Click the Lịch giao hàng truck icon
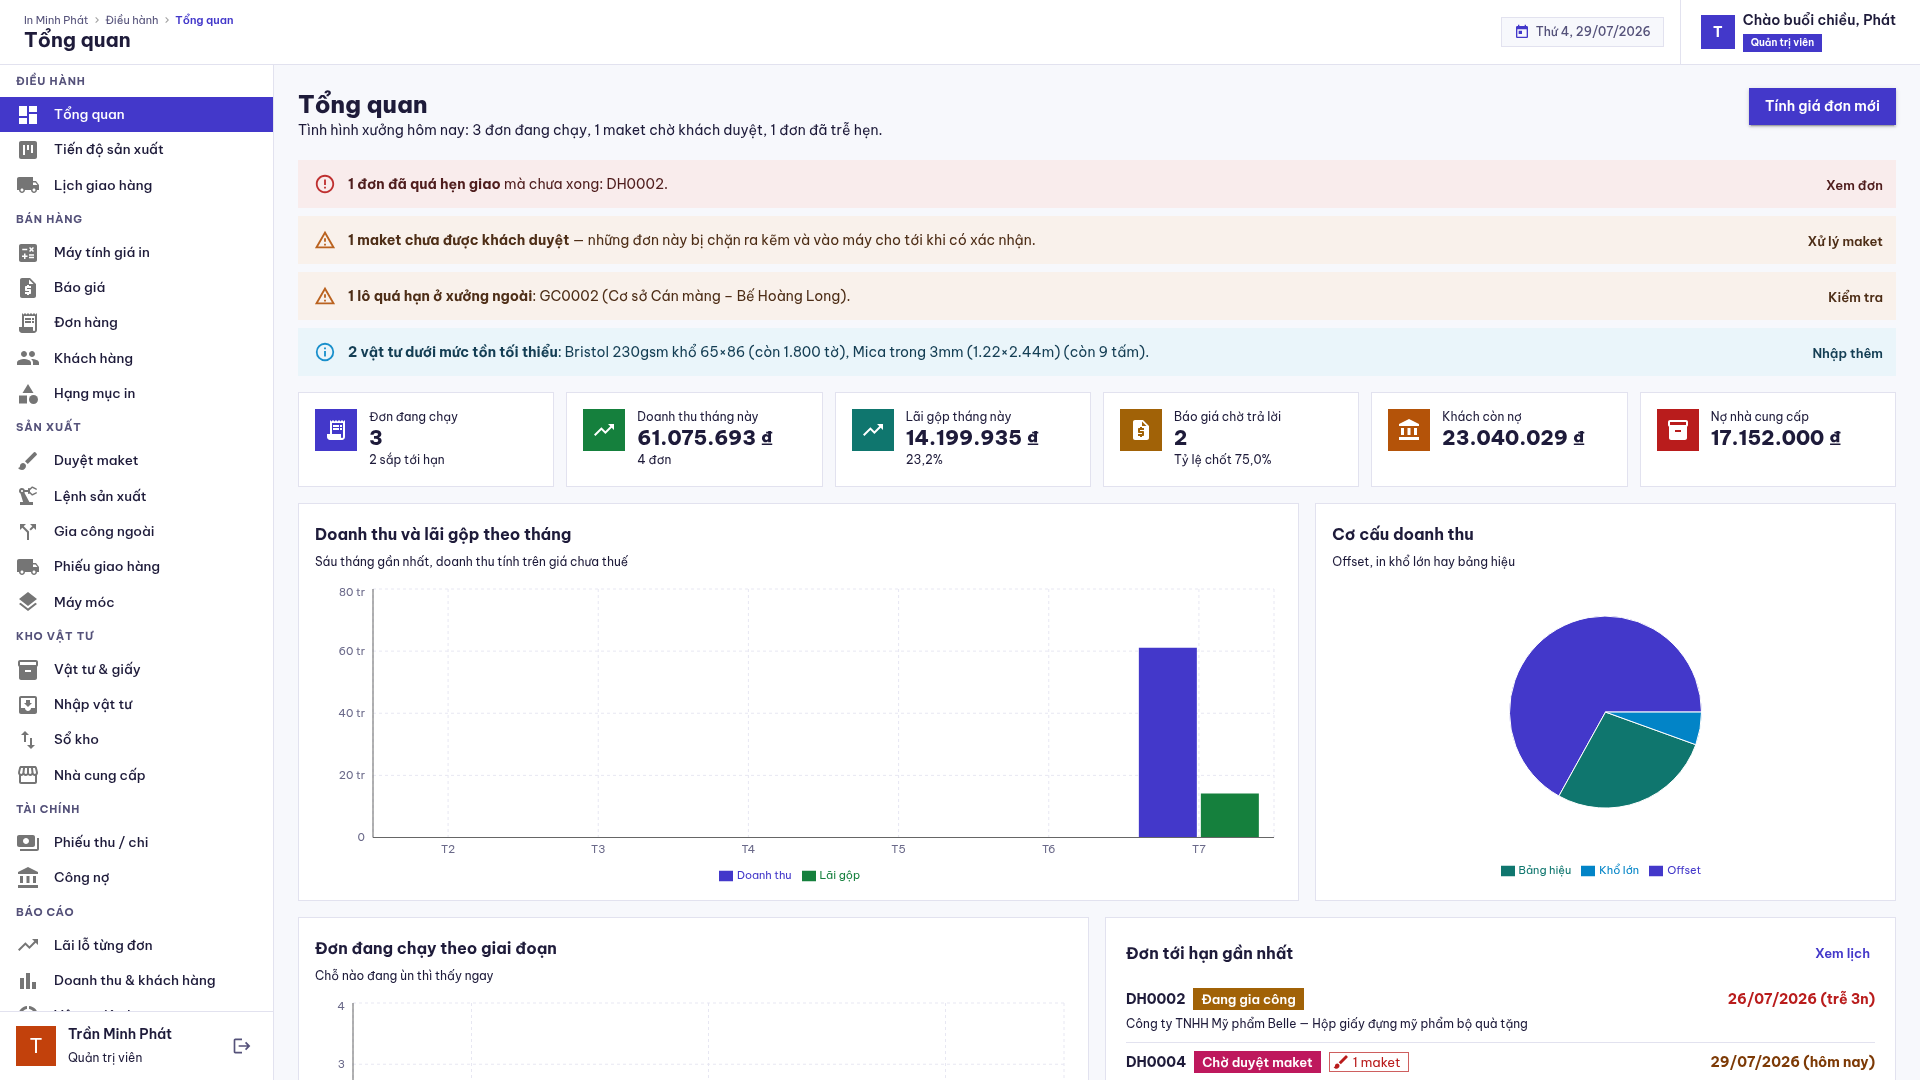 click(28, 185)
